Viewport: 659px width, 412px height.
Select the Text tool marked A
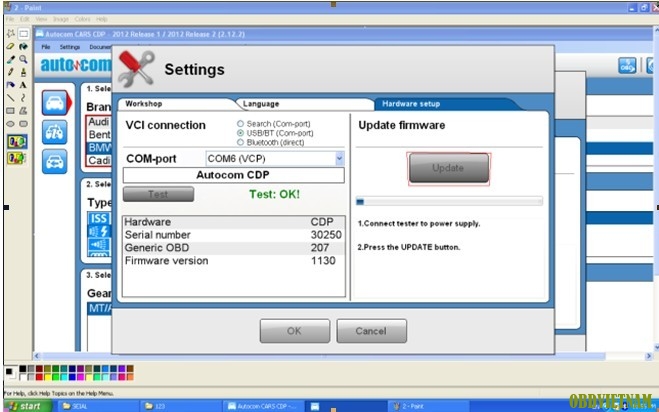(x=24, y=85)
